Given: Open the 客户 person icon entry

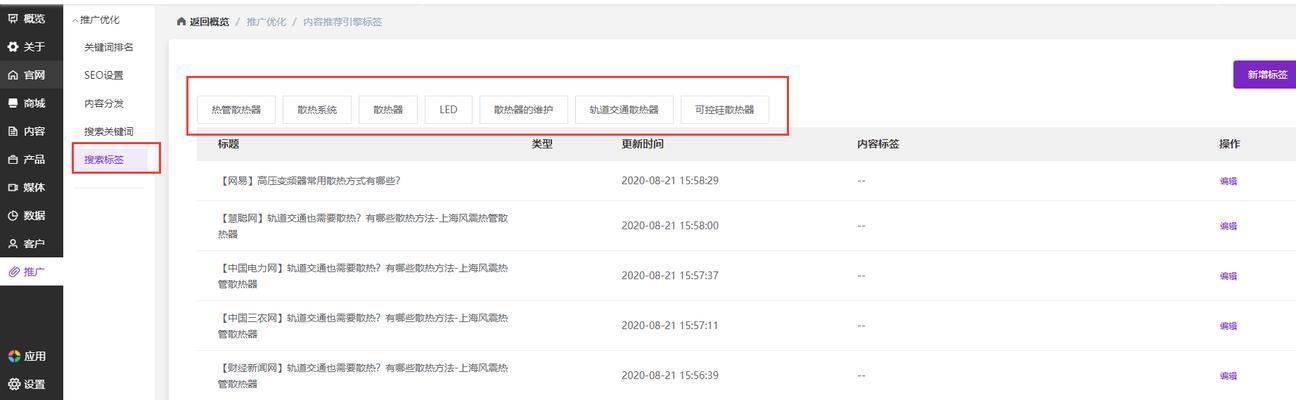Looking at the screenshot, I should pyautogui.click(x=13, y=243).
